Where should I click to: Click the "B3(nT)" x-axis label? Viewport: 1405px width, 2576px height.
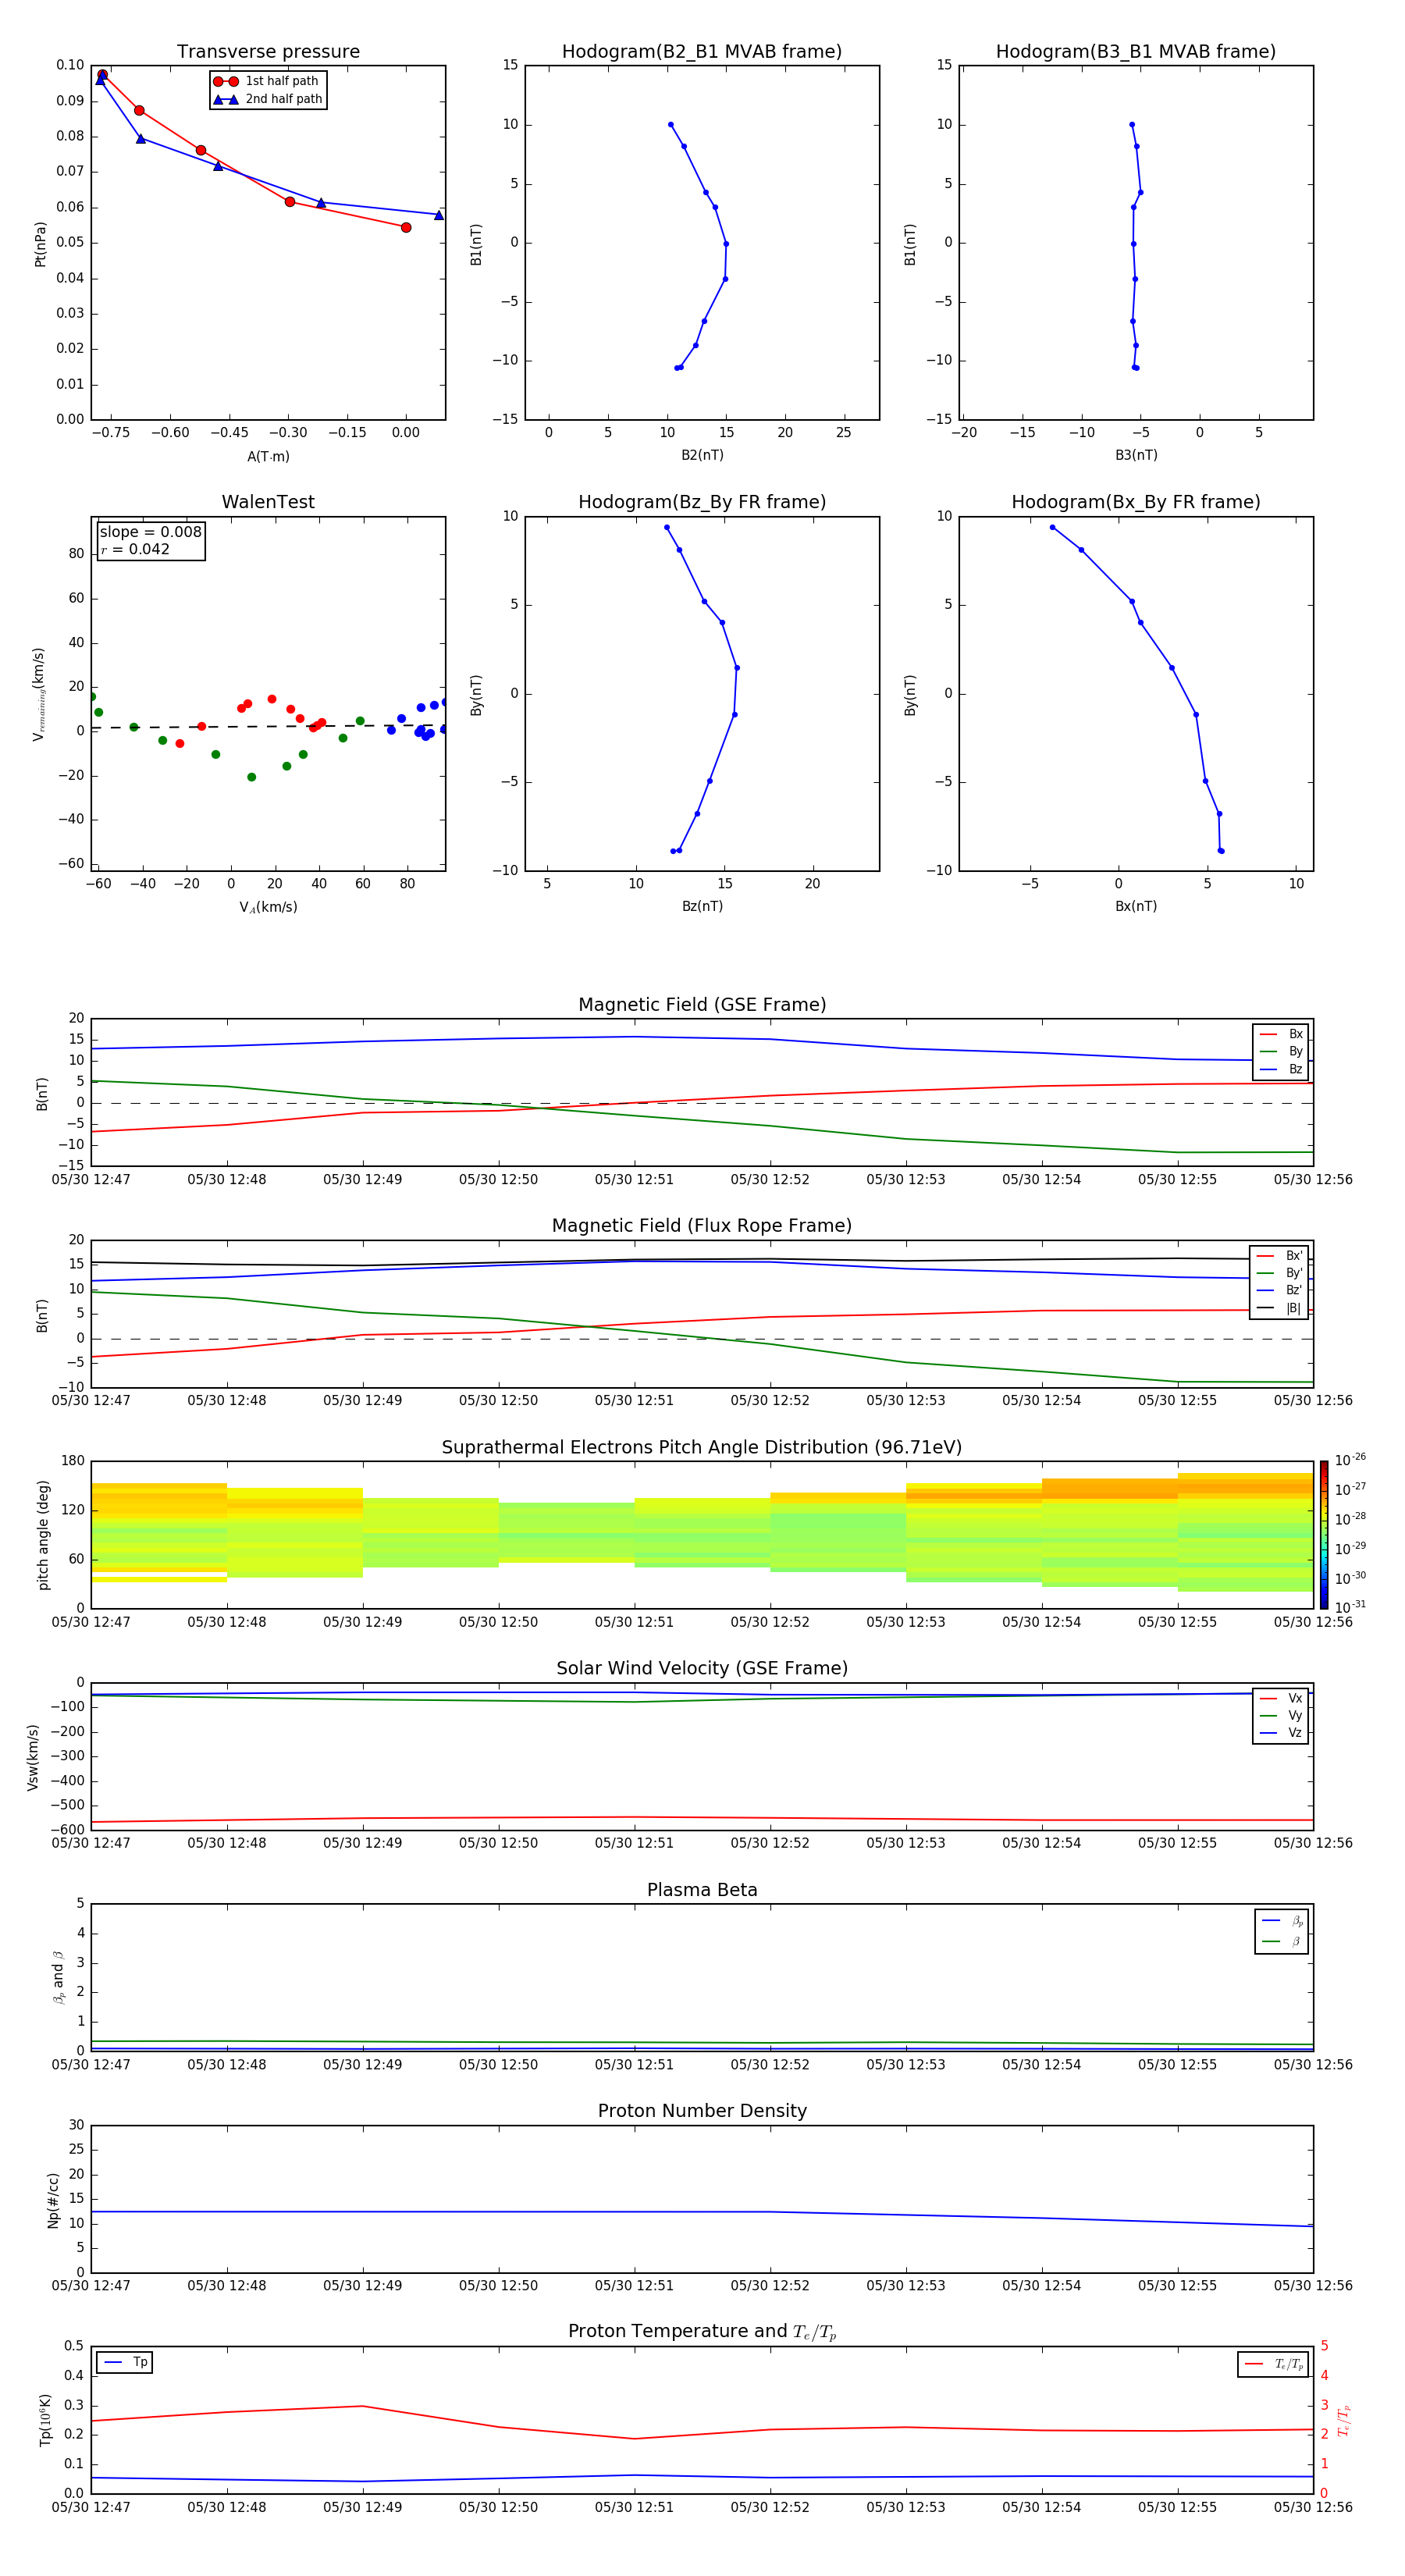(x=1136, y=455)
